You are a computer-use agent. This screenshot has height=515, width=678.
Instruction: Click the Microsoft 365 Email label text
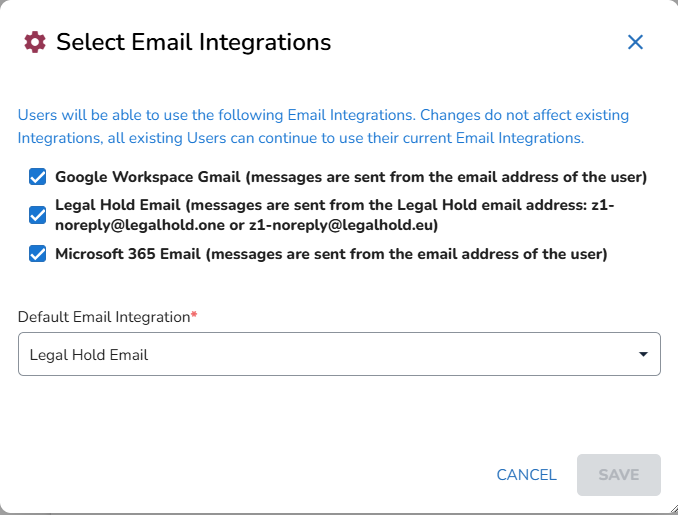[x=128, y=253]
